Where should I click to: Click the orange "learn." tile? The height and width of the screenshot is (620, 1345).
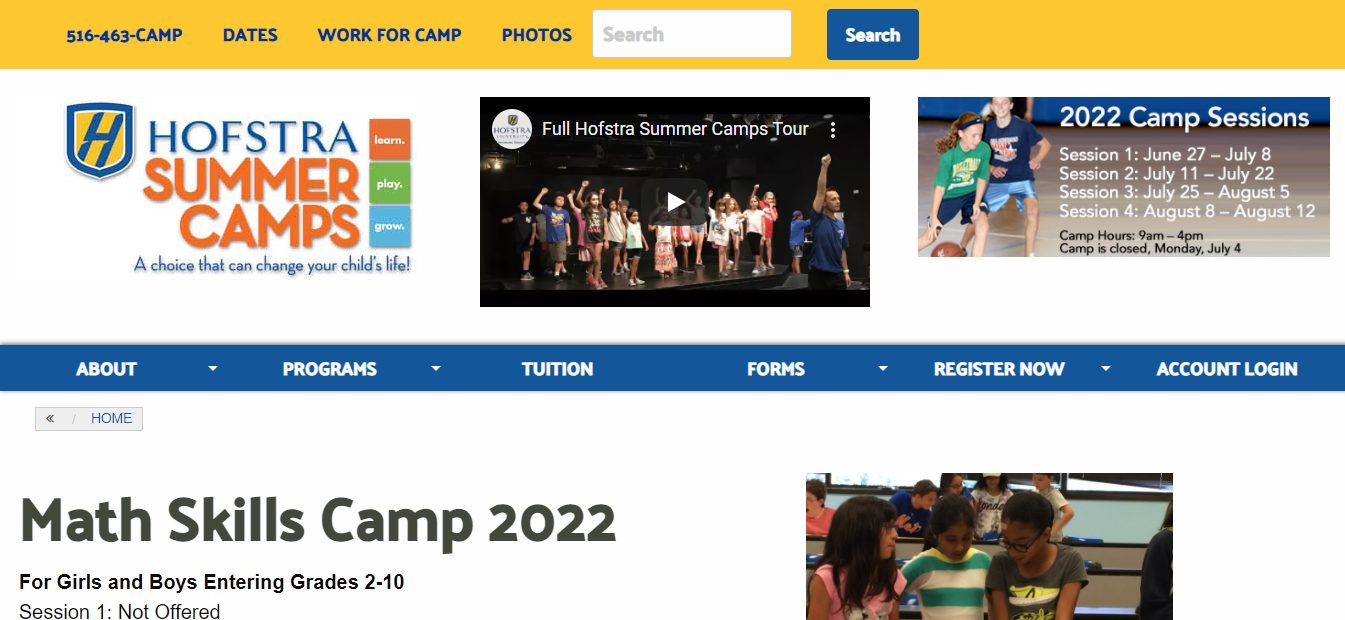point(390,140)
